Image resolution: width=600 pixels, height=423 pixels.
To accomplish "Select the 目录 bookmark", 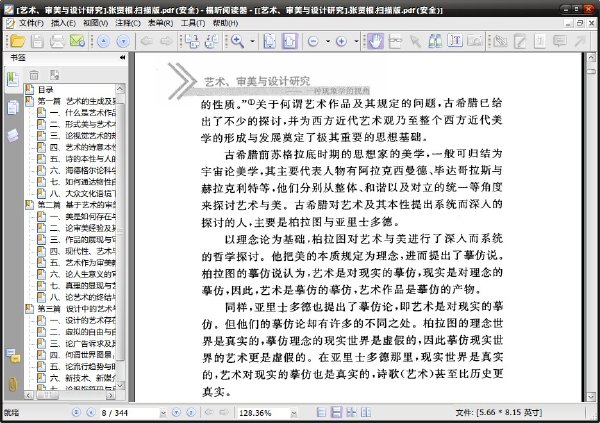I will pos(46,90).
